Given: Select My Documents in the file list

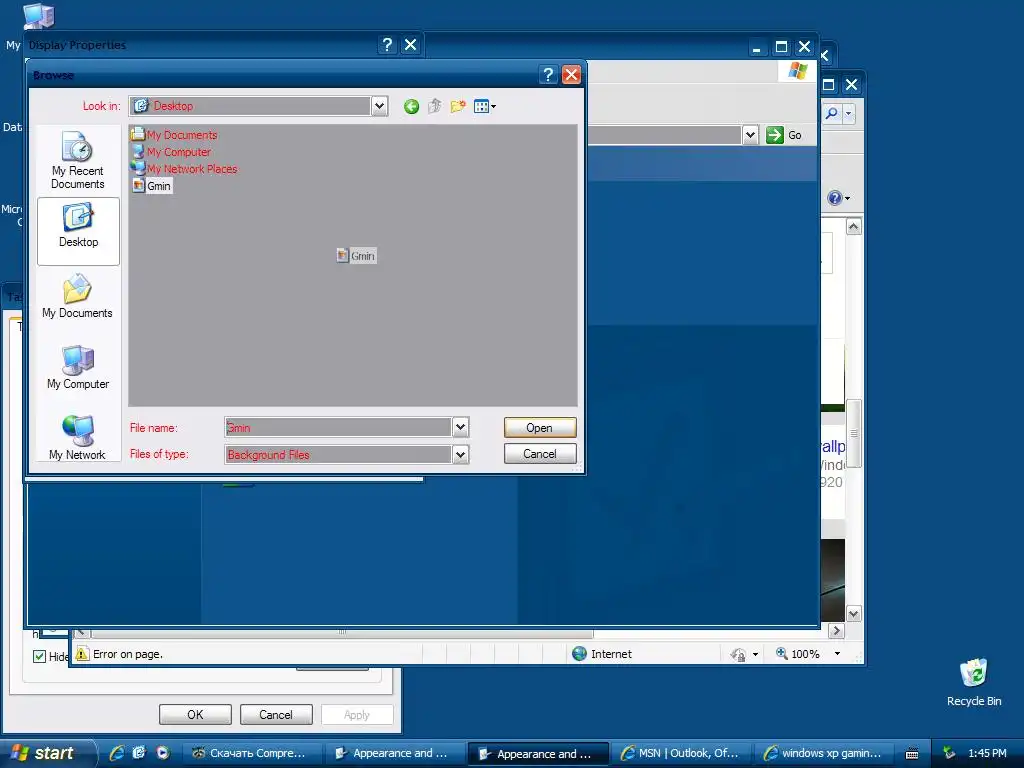Looking at the screenshot, I should tap(174, 135).
